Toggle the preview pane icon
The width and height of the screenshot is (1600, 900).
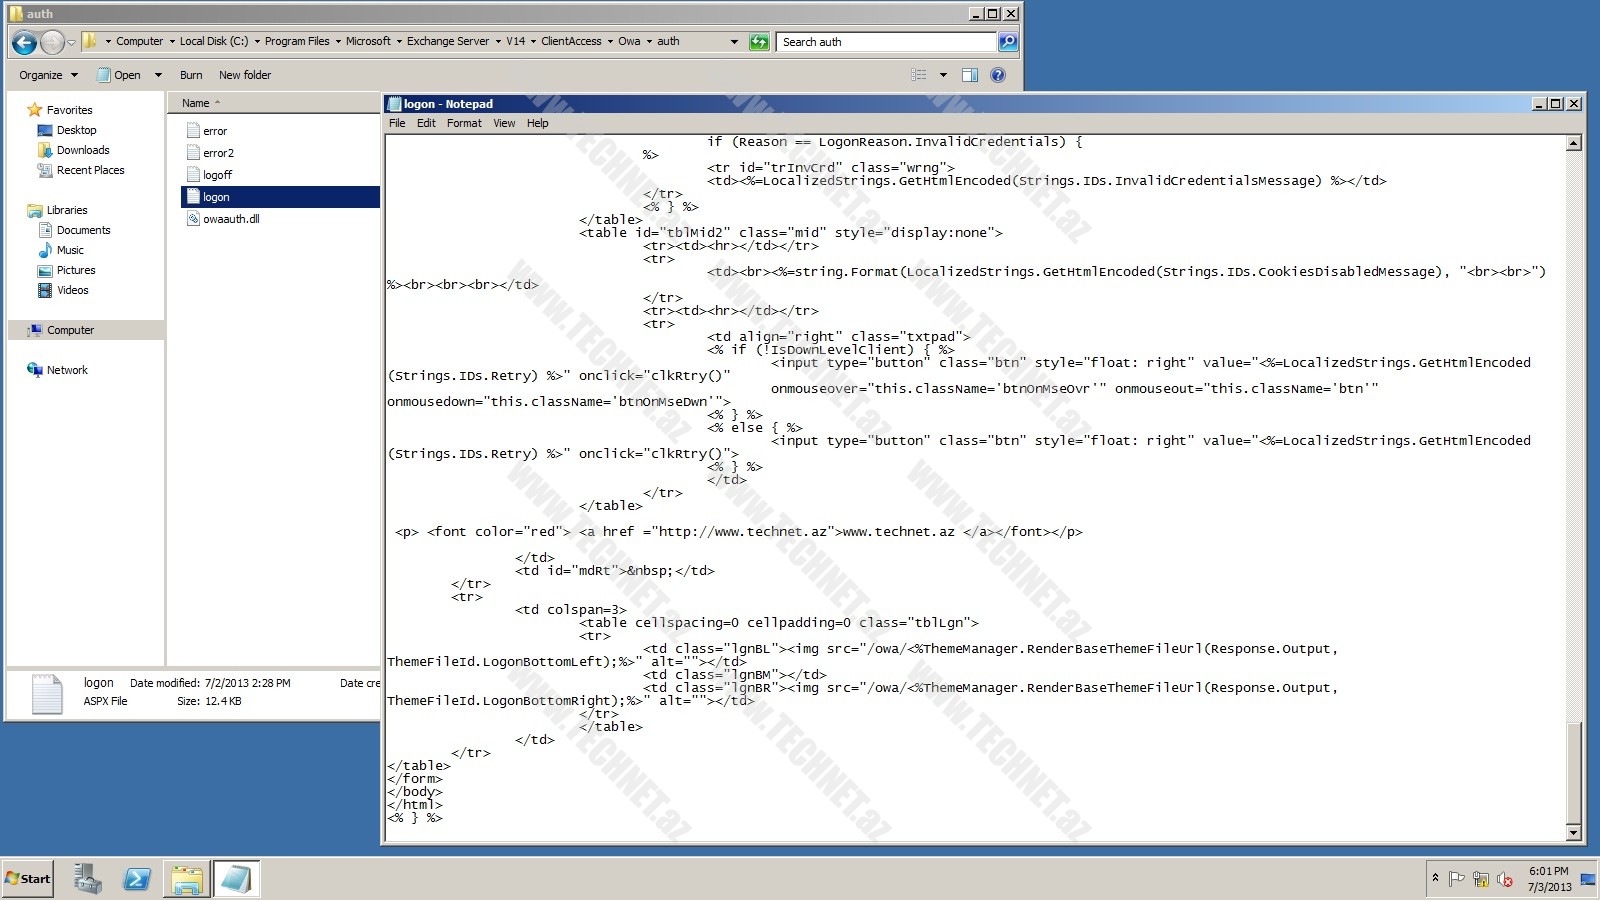click(x=969, y=75)
